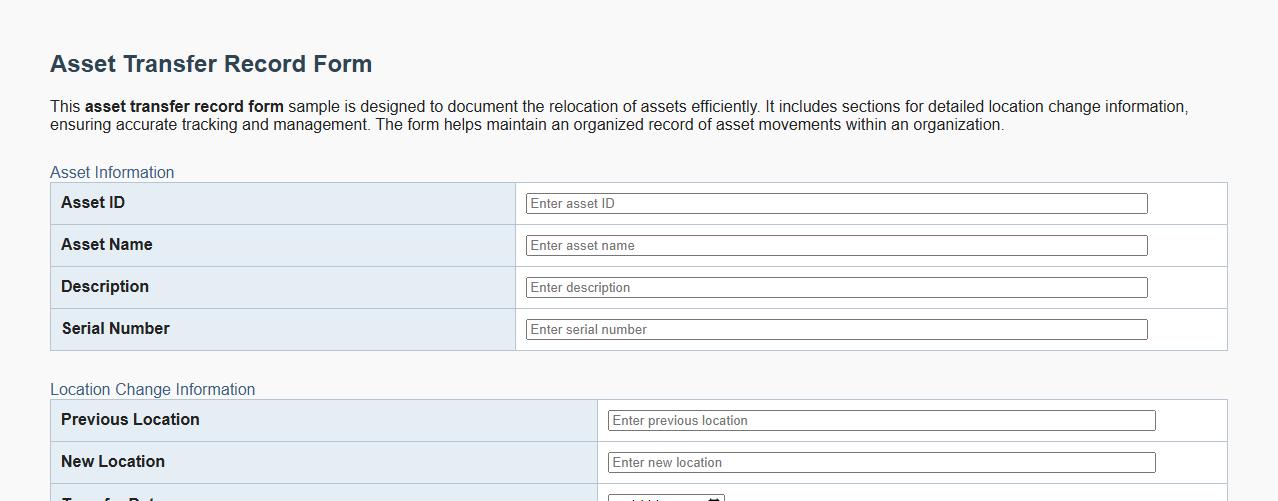This screenshot has width=1278, height=501.
Task: Click the 'New Location' row label
Action: (113, 461)
